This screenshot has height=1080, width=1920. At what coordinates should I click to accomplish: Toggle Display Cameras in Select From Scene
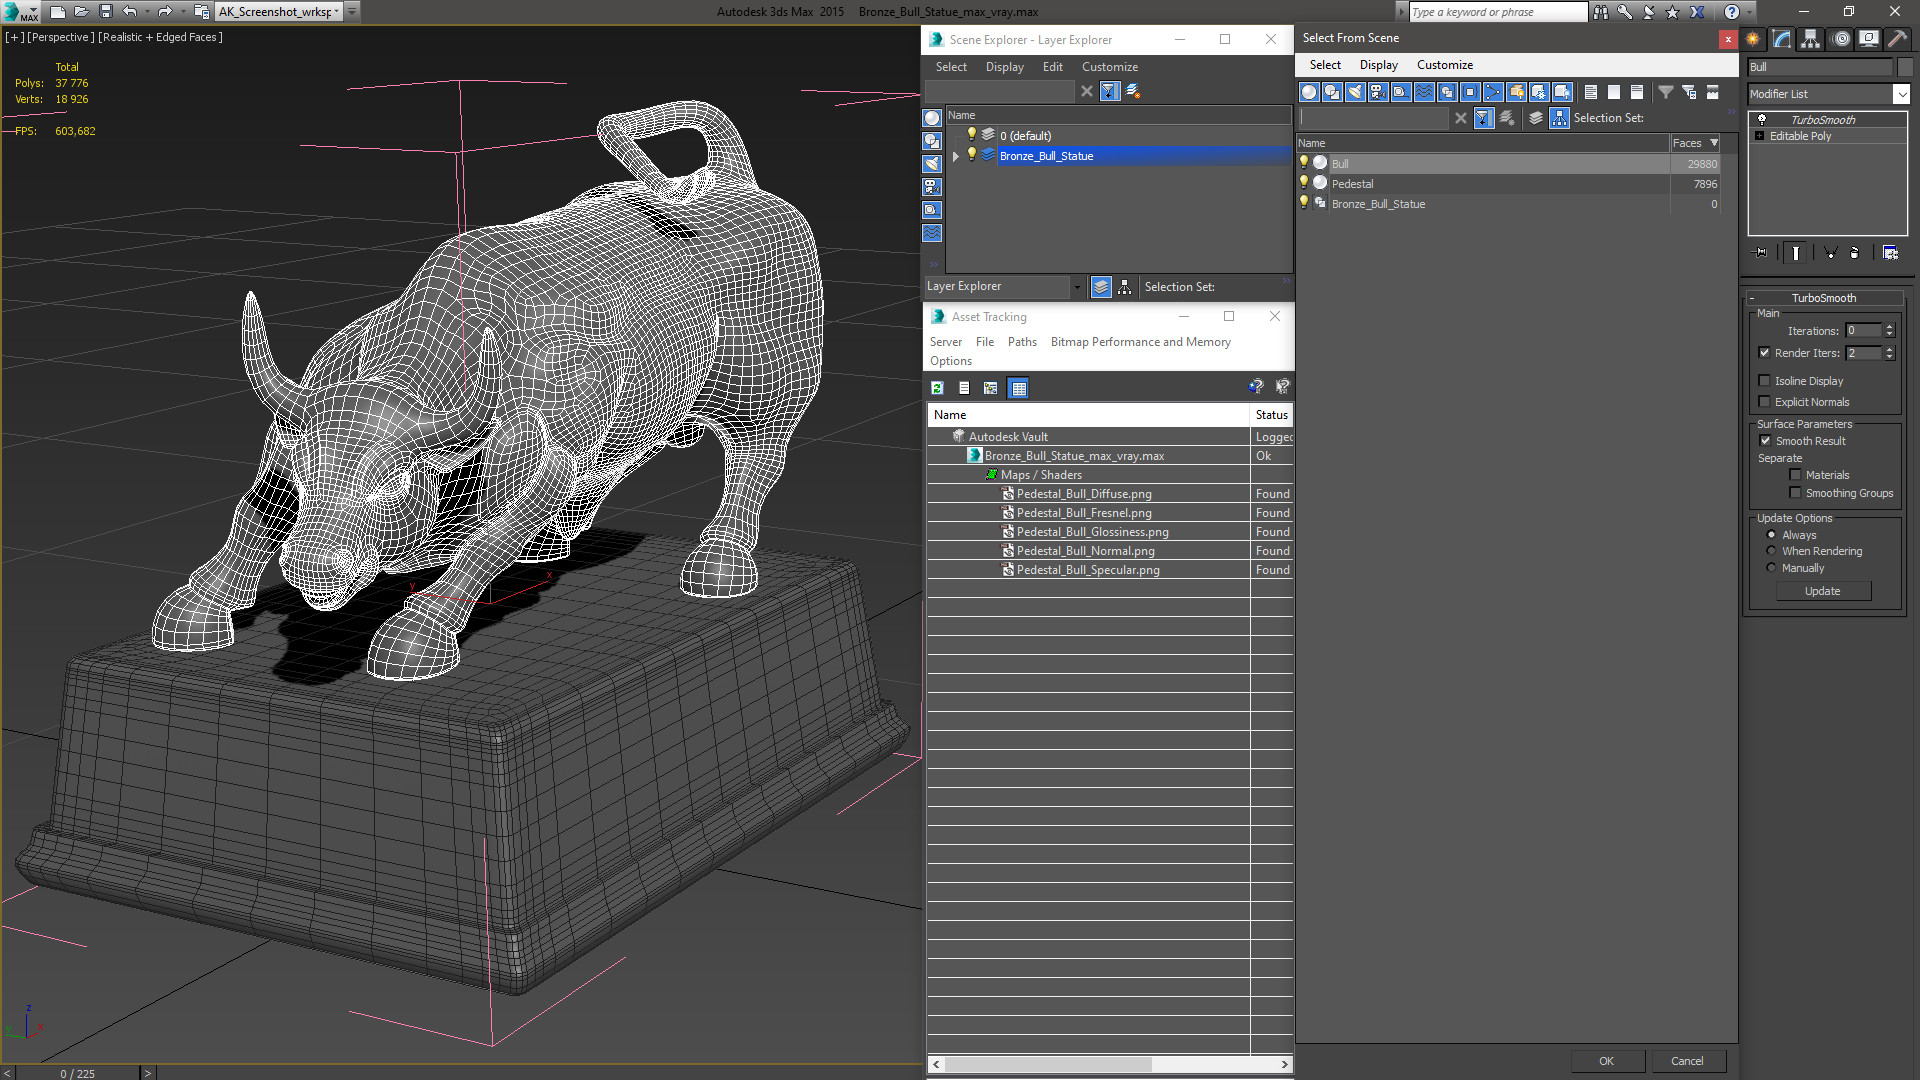(1378, 92)
